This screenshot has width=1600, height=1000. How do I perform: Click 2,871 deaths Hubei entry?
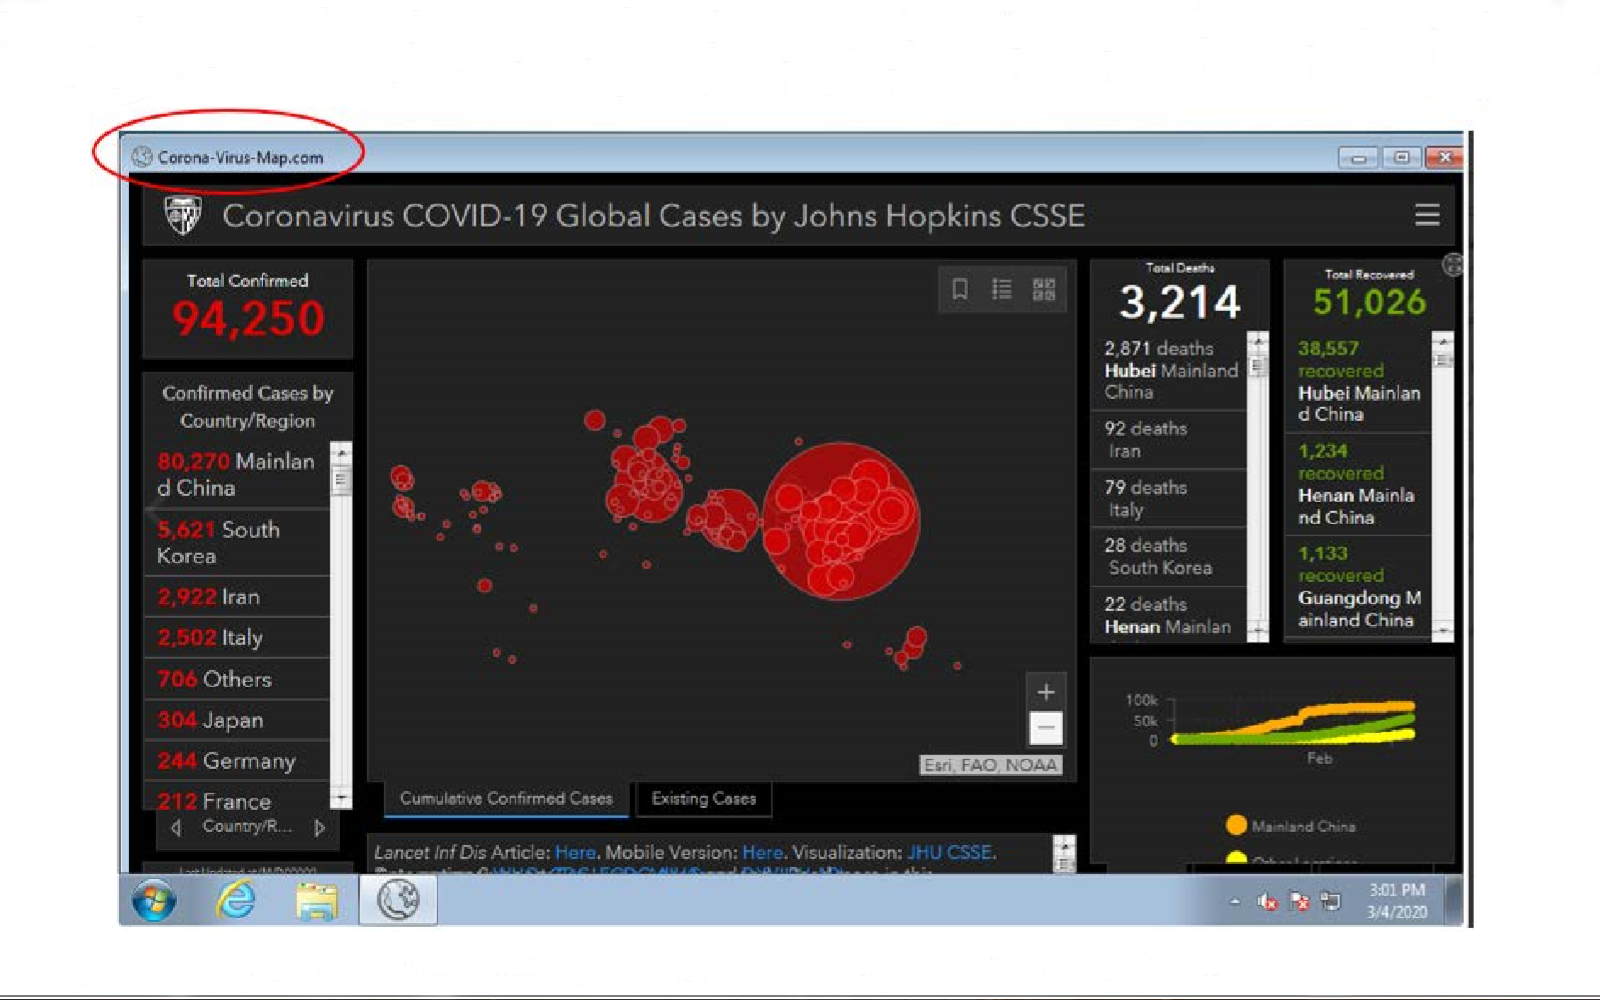click(1170, 370)
